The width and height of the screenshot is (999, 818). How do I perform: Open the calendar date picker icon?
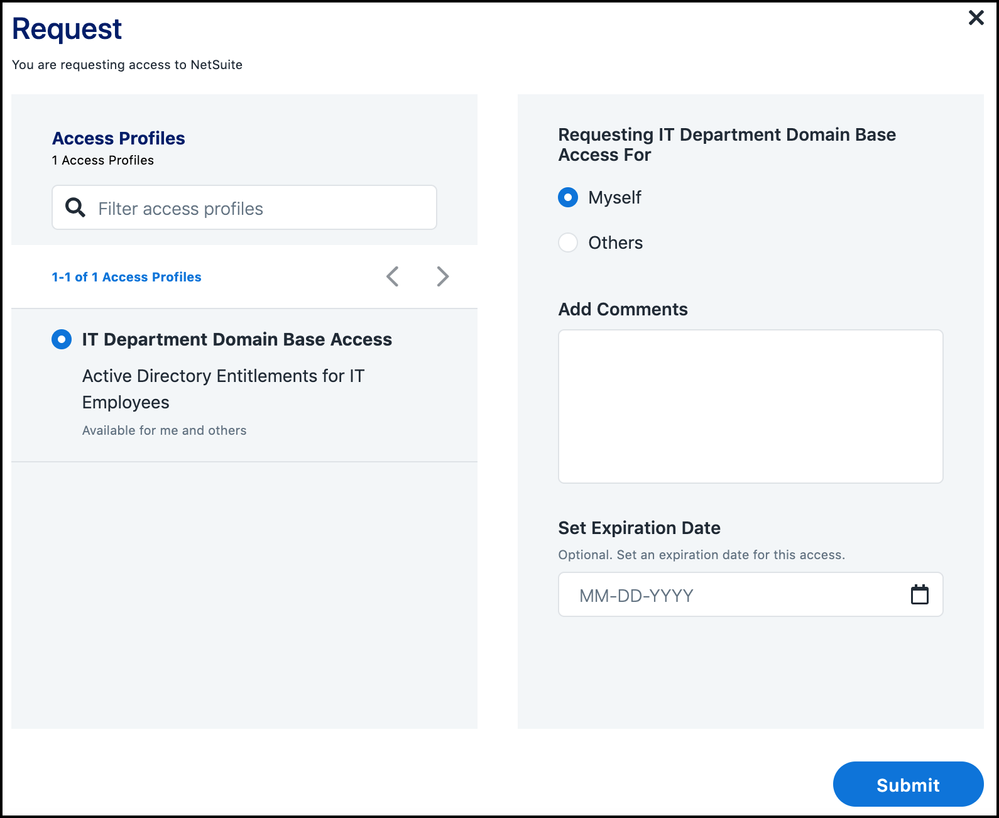[919, 595]
